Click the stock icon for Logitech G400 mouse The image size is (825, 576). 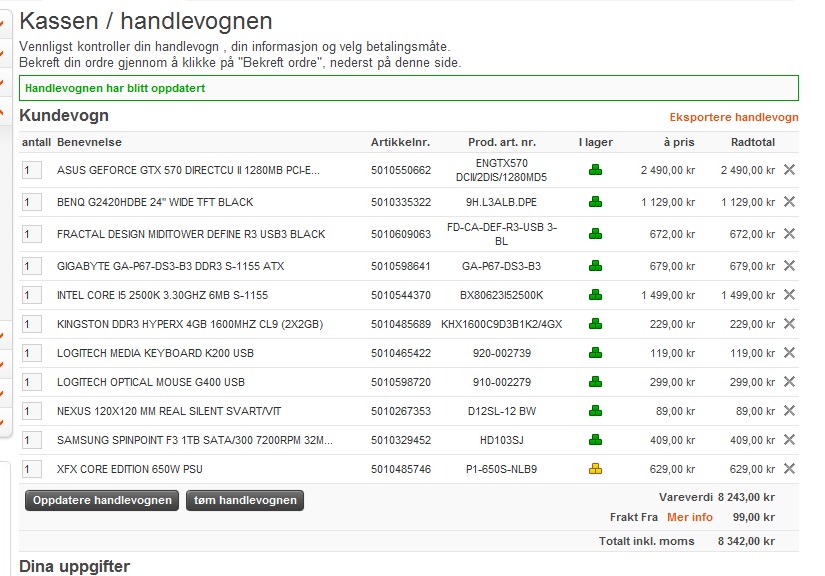pos(595,382)
